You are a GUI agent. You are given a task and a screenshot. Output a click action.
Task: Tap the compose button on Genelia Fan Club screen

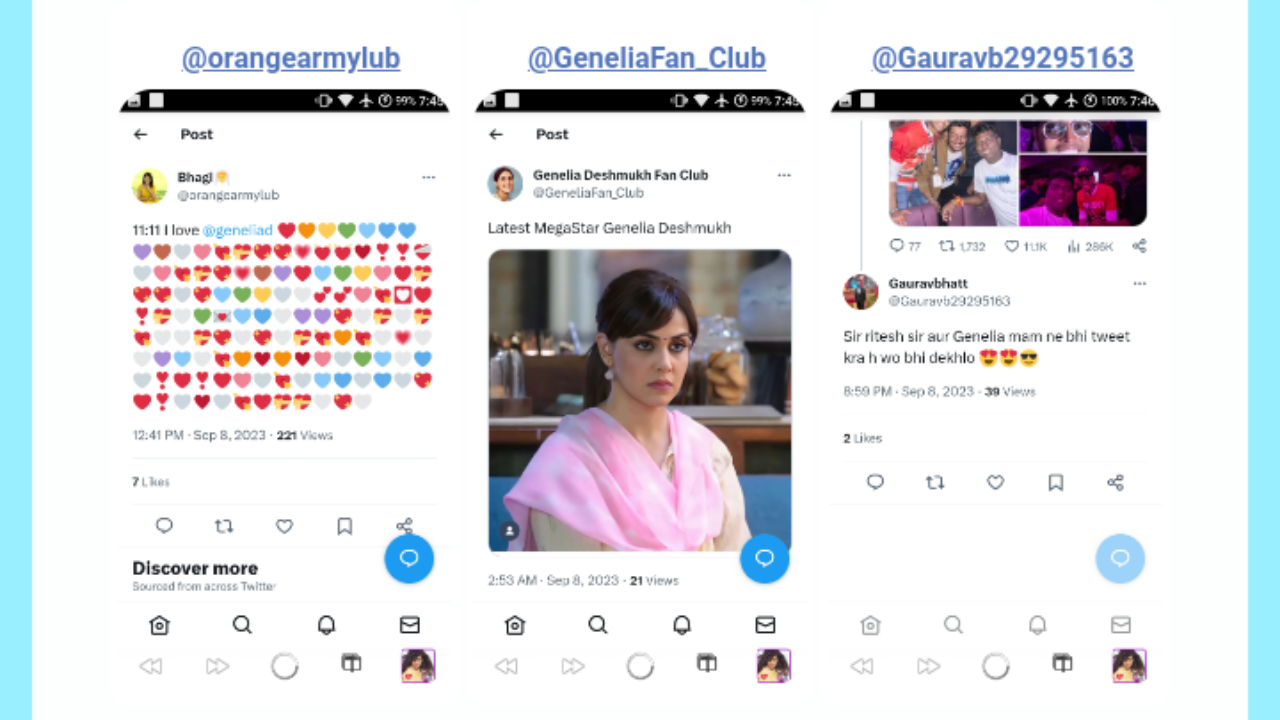(765, 558)
